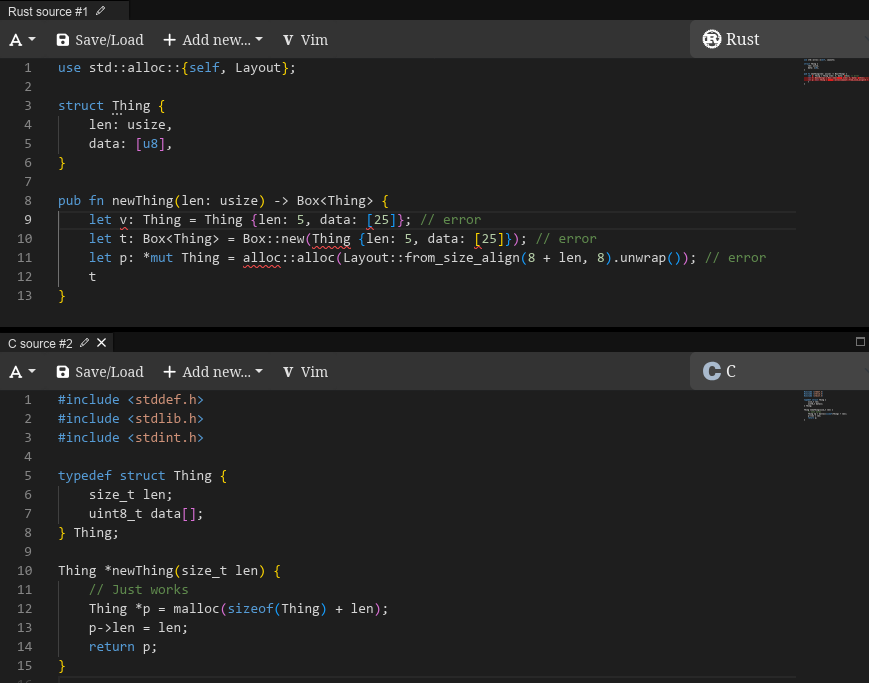Place cursor on the malloc line in C code
This screenshot has width=869, height=683.
pos(238,608)
